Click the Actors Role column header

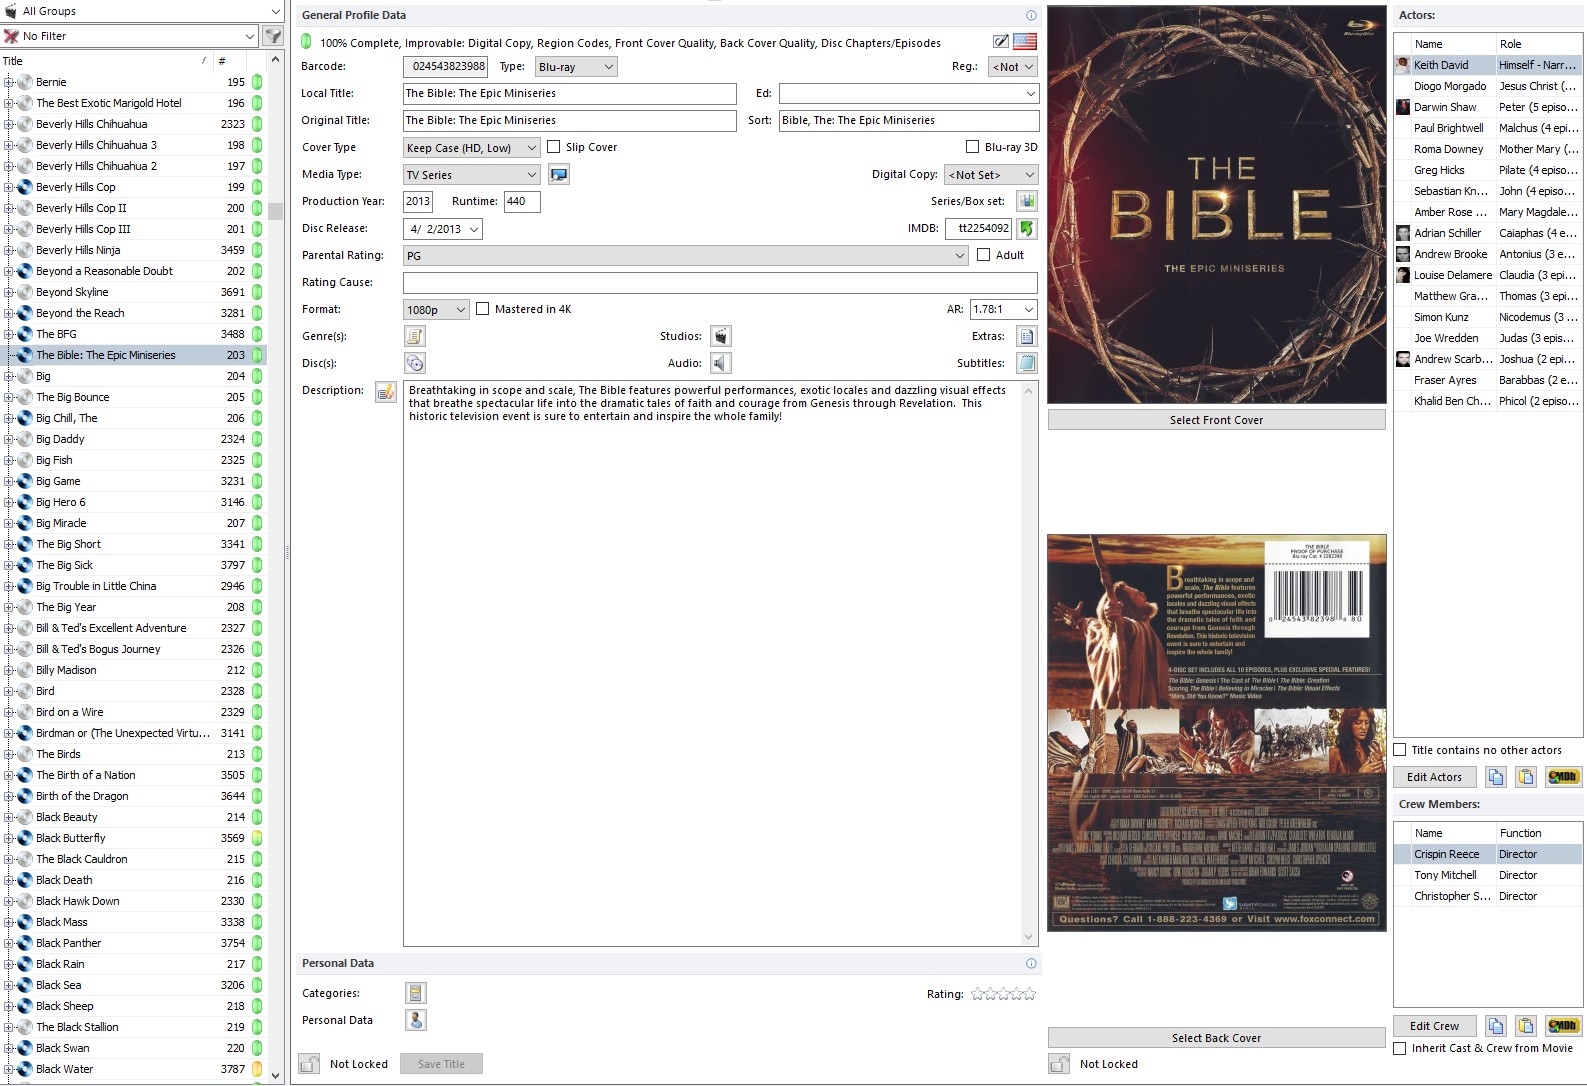[x=1538, y=44]
